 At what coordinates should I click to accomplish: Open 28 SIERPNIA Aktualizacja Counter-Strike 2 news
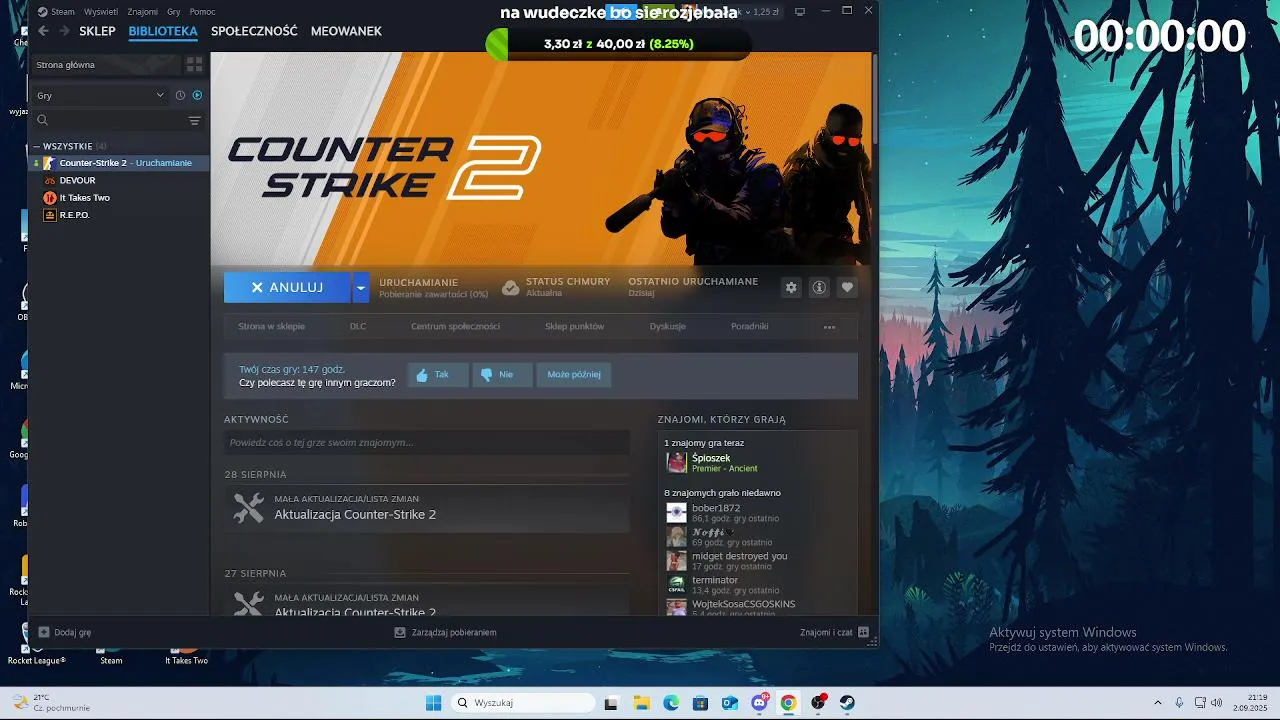pyautogui.click(x=355, y=515)
